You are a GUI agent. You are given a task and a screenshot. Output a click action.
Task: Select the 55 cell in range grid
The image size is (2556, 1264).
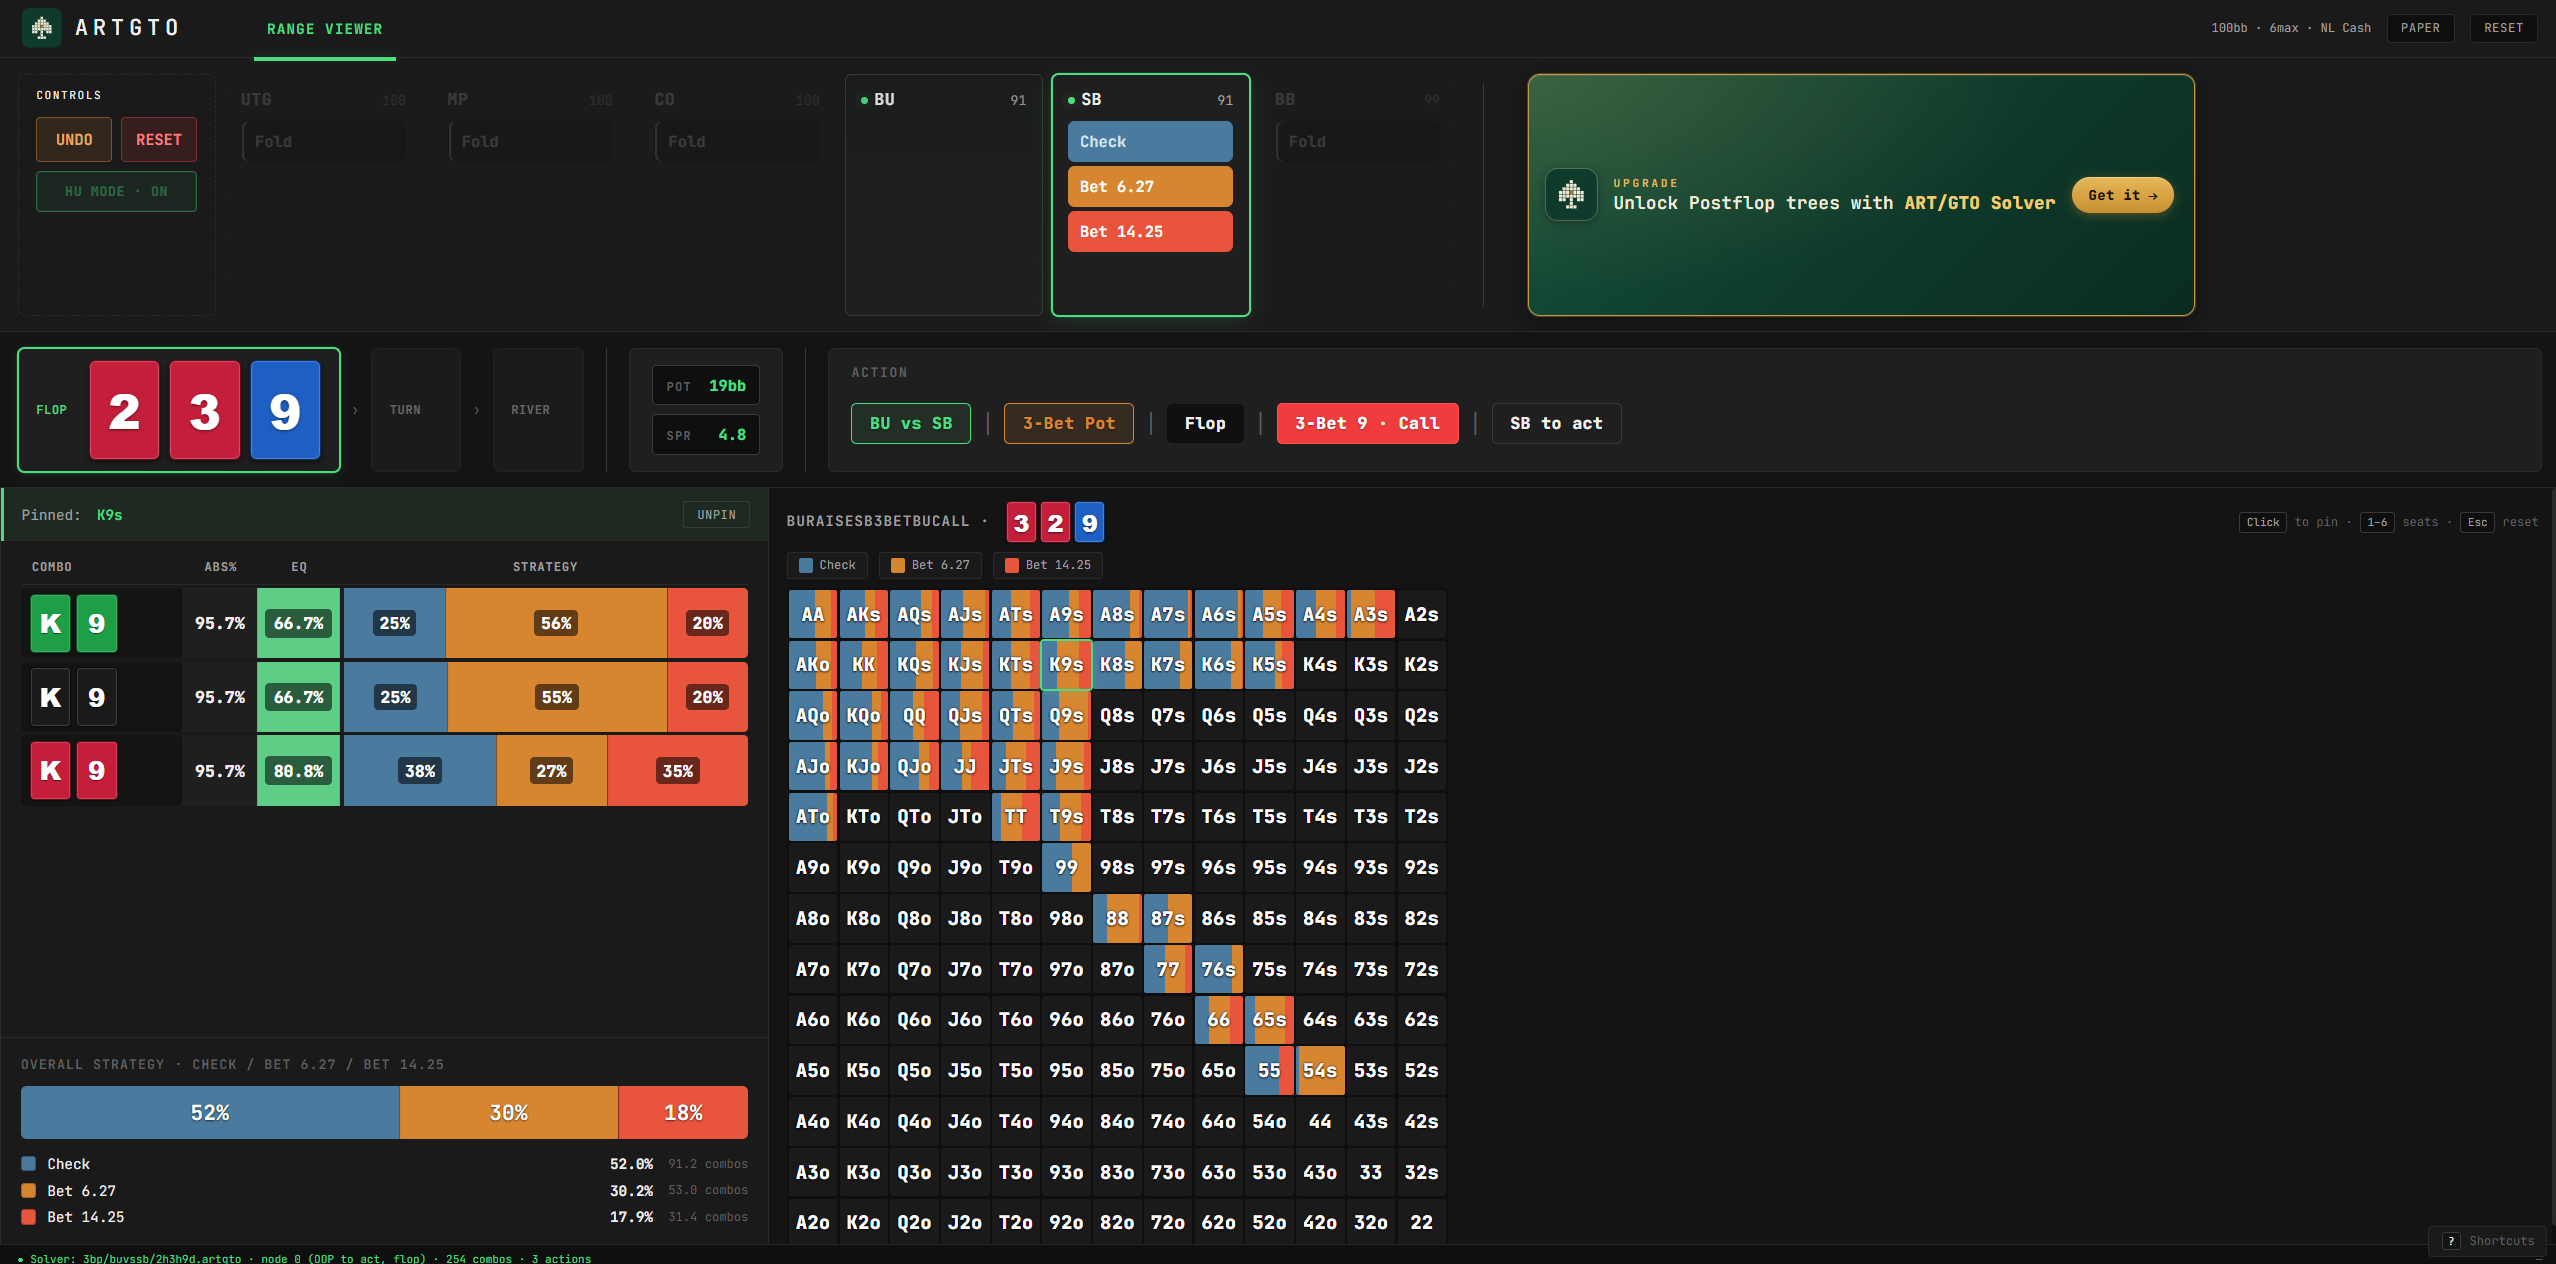(1269, 1070)
